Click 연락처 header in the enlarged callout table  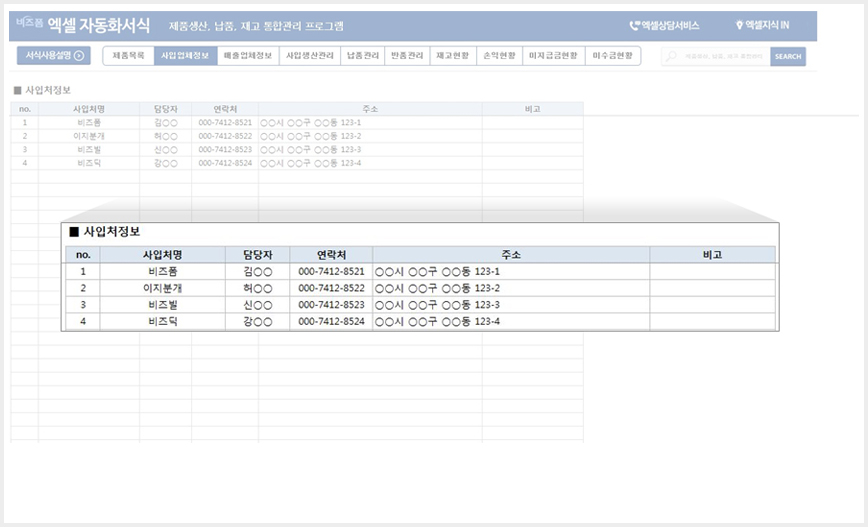pos(331,255)
